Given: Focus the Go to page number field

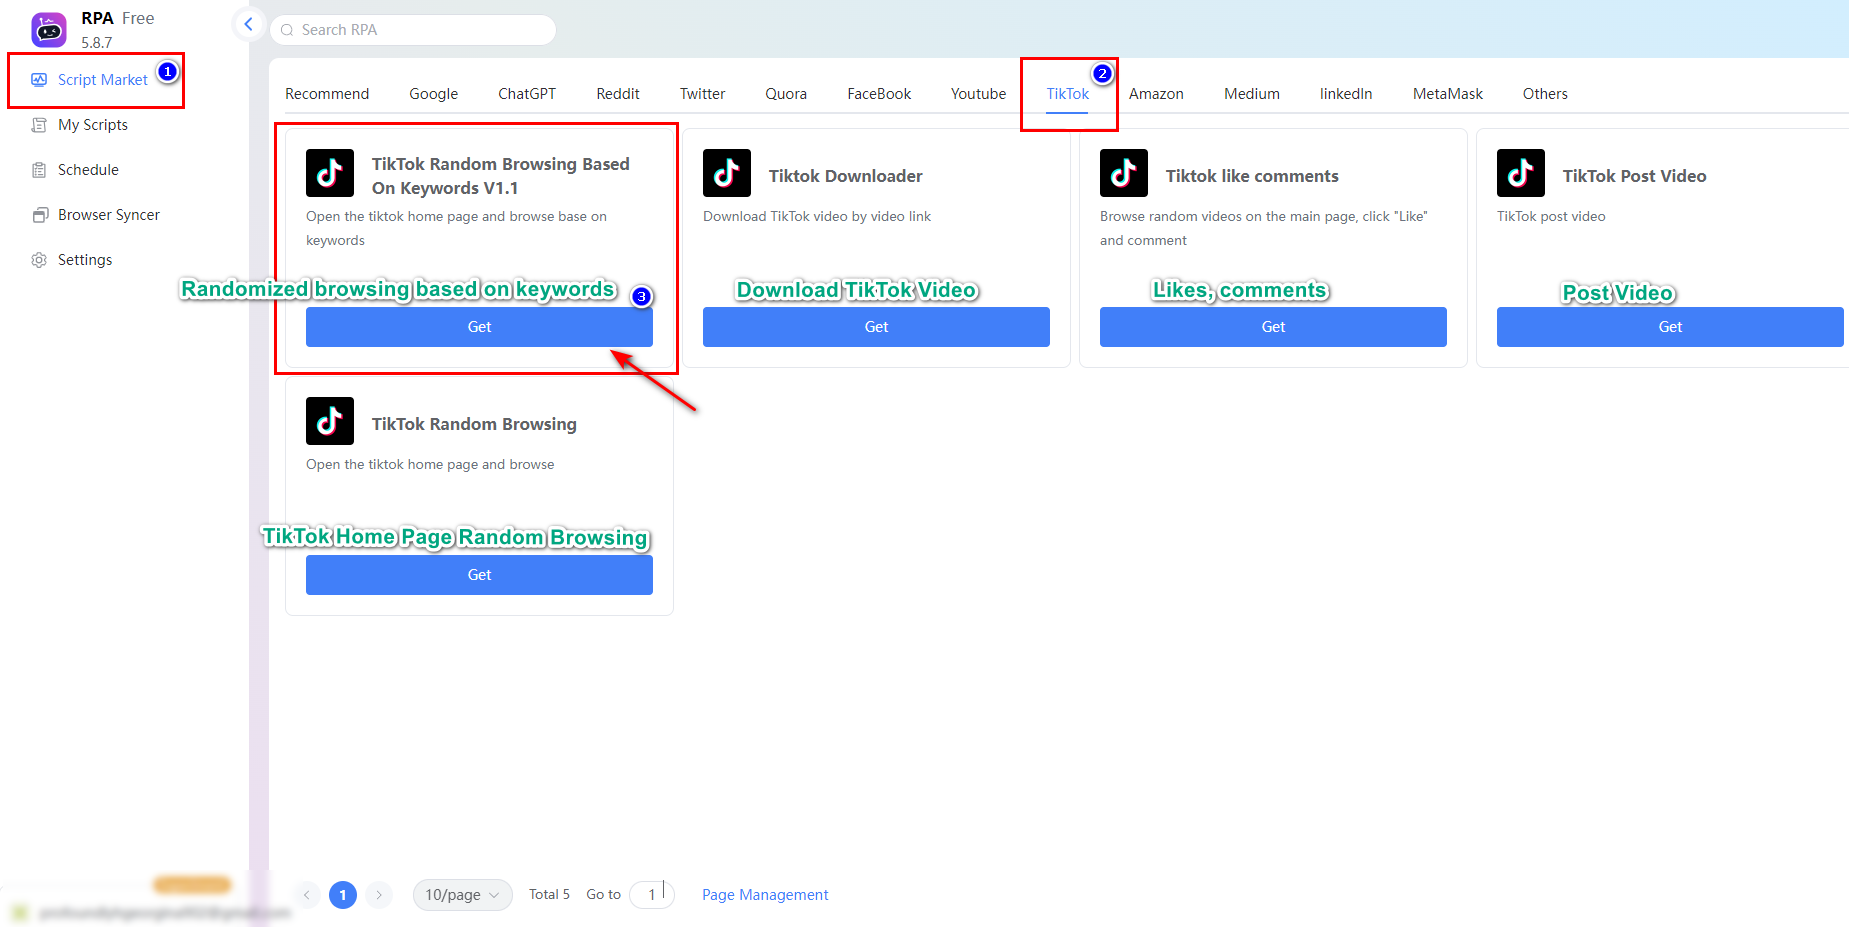Looking at the screenshot, I should pos(652,895).
